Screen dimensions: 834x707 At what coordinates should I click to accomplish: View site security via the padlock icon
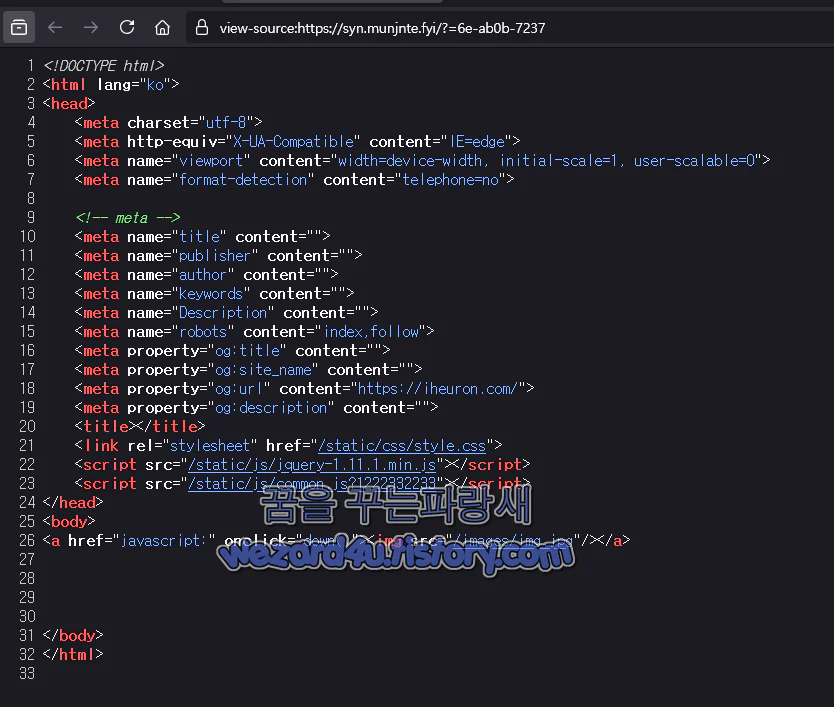(202, 27)
